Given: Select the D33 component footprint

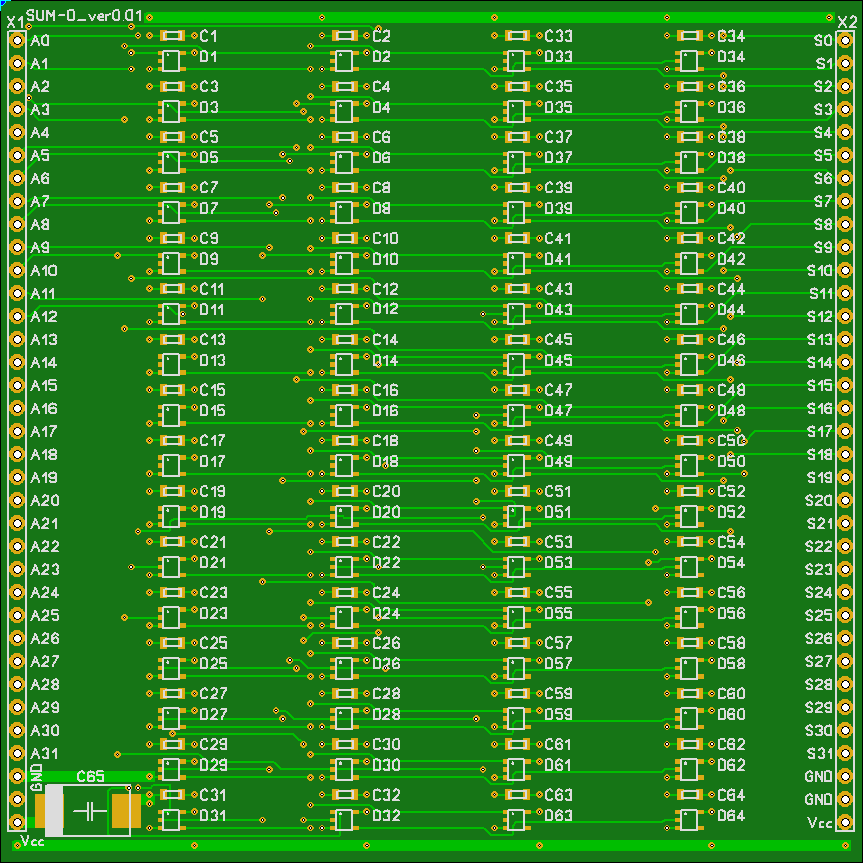Looking at the screenshot, I should [516, 61].
